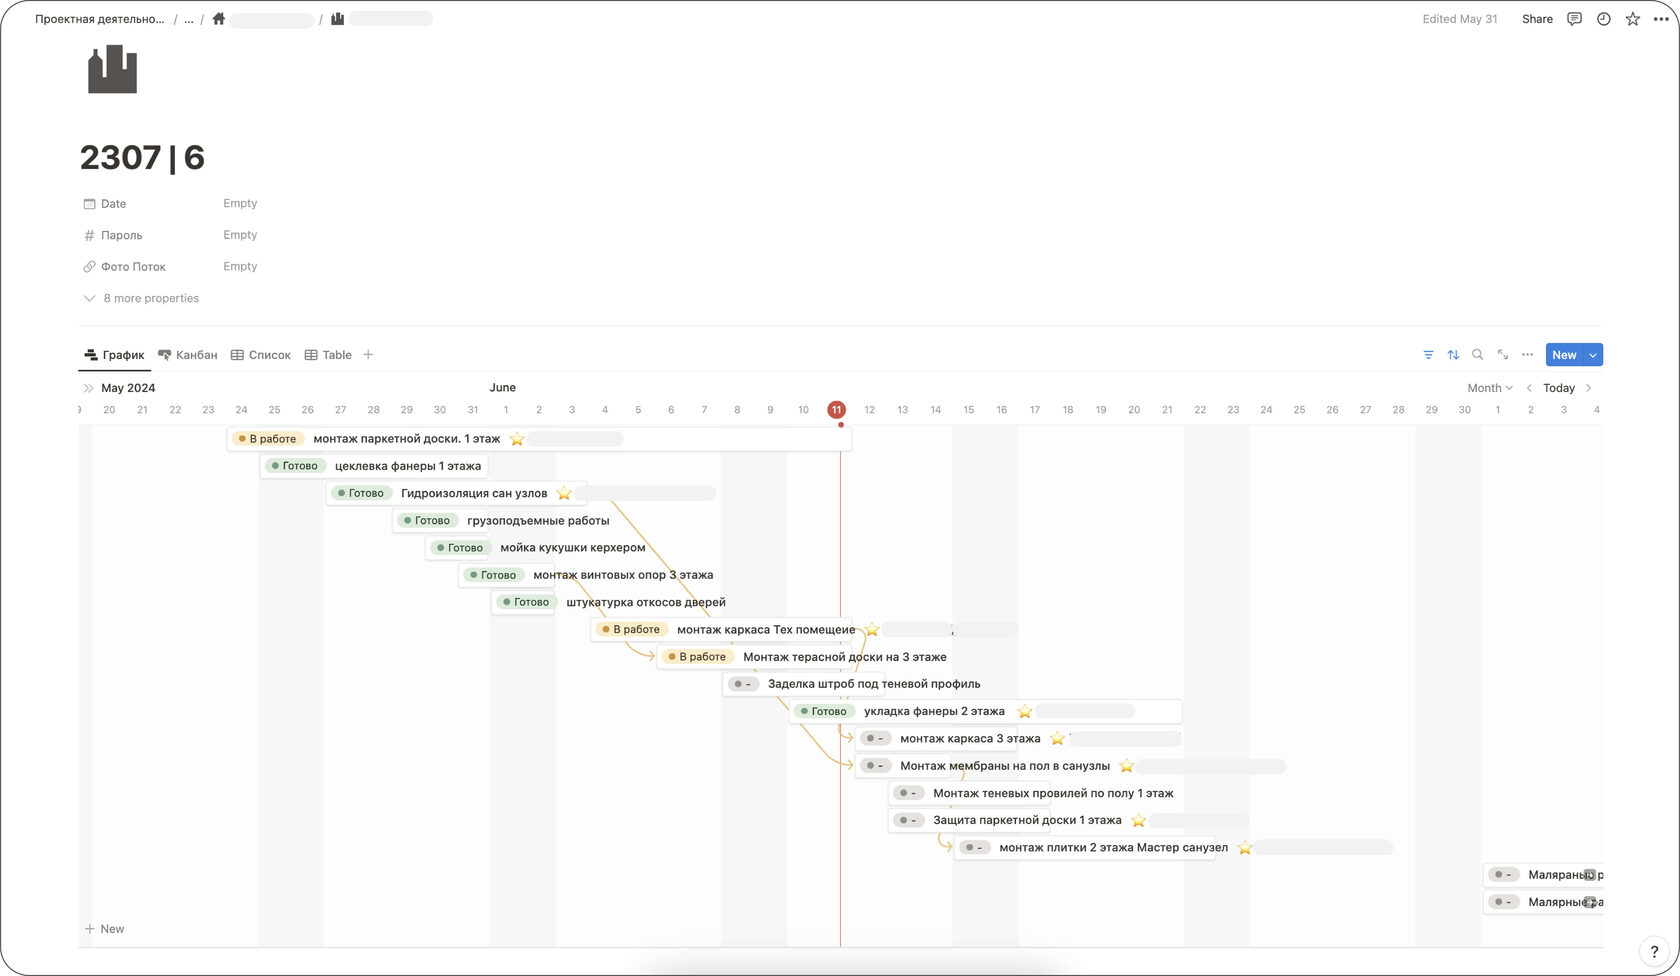Click the sort arrows icon
This screenshot has width=1680, height=976.
tap(1453, 355)
